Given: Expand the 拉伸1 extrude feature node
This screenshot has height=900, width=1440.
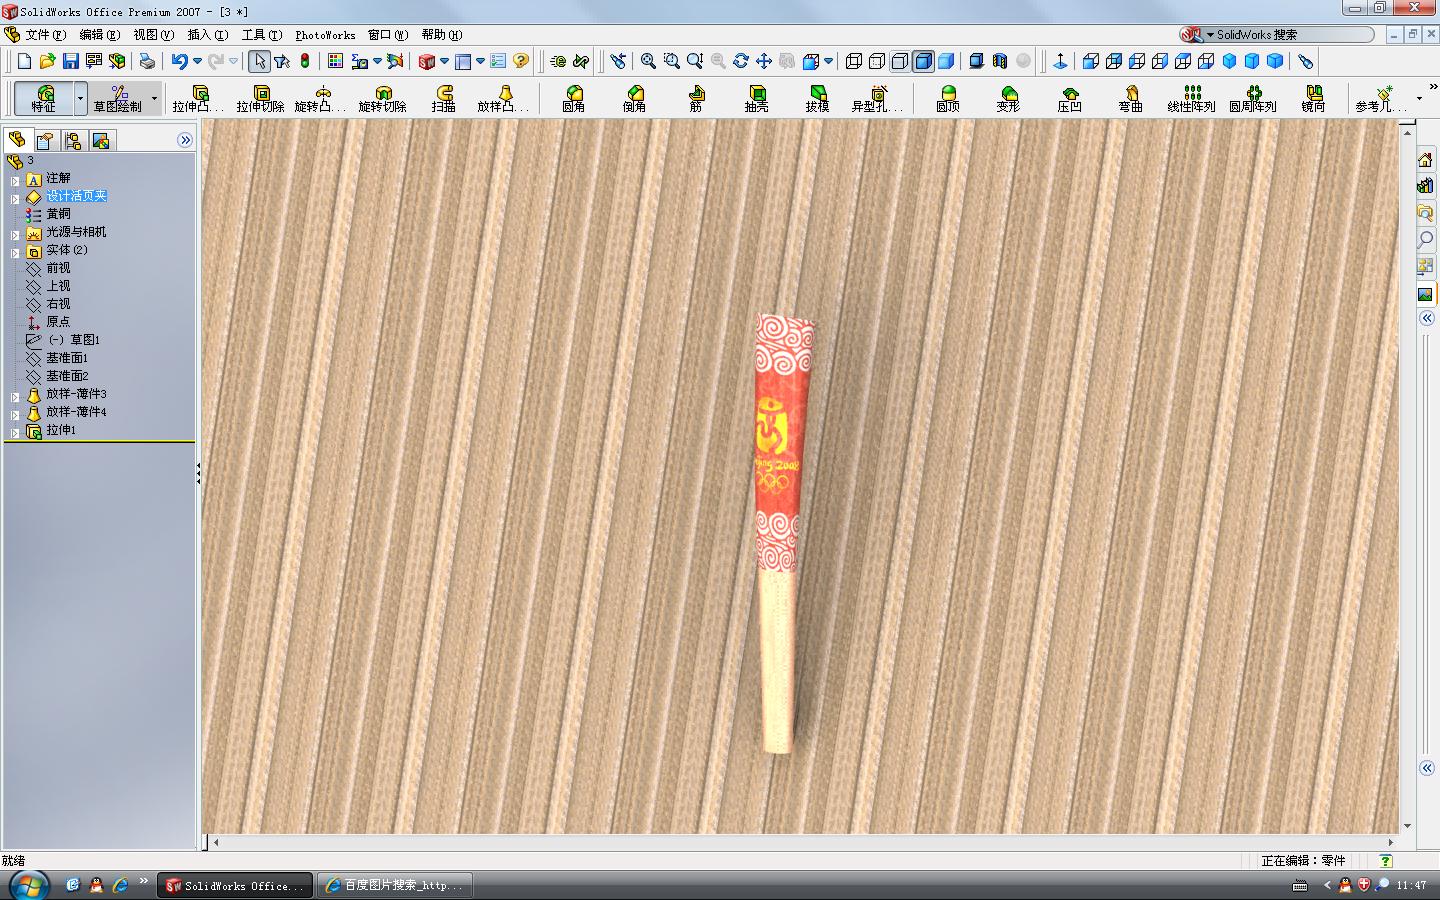Looking at the screenshot, I should (x=15, y=432).
